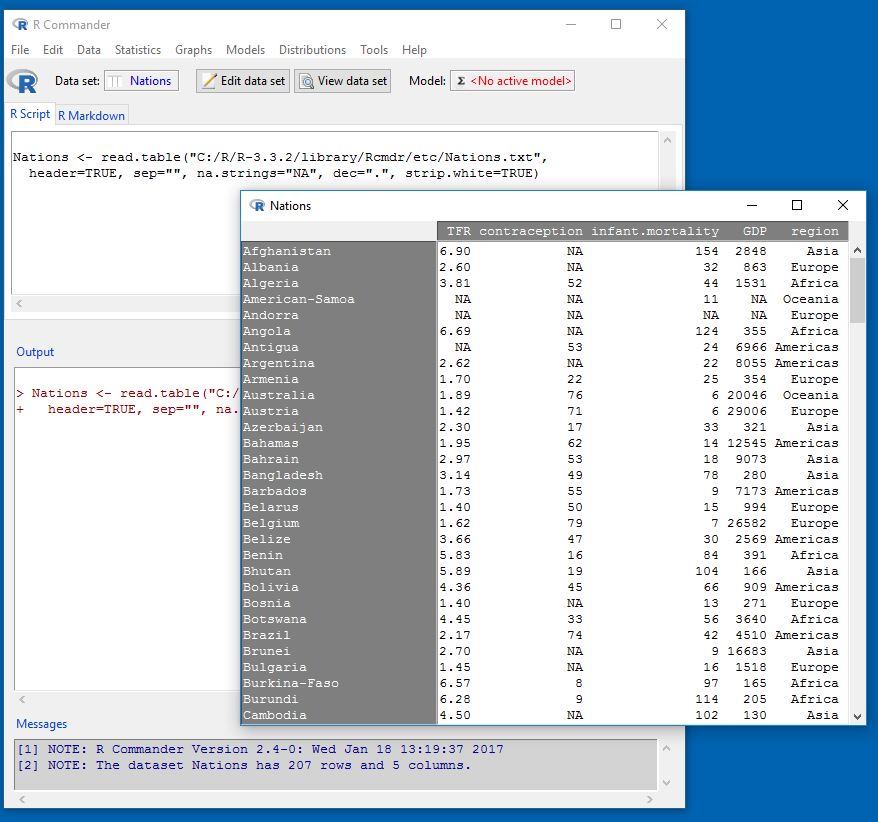The height and width of the screenshot is (822, 878).
Task: Open the Distributions menu
Action: (312, 50)
